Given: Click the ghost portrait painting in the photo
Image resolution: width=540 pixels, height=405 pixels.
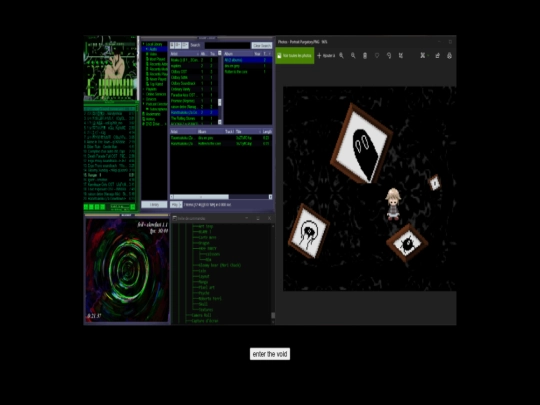Looking at the screenshot, I should pyautogui.click(x=361, y=144).
